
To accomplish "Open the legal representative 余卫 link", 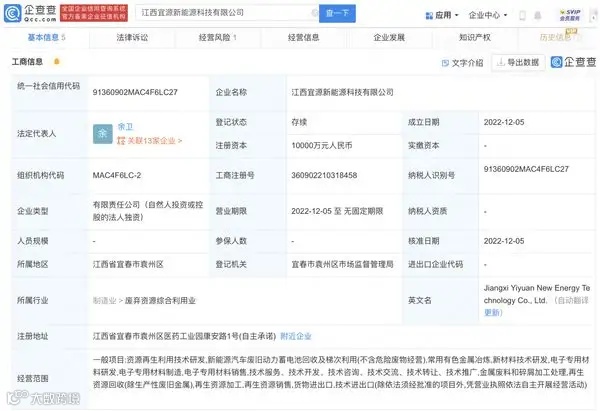I will click(125, 127).
